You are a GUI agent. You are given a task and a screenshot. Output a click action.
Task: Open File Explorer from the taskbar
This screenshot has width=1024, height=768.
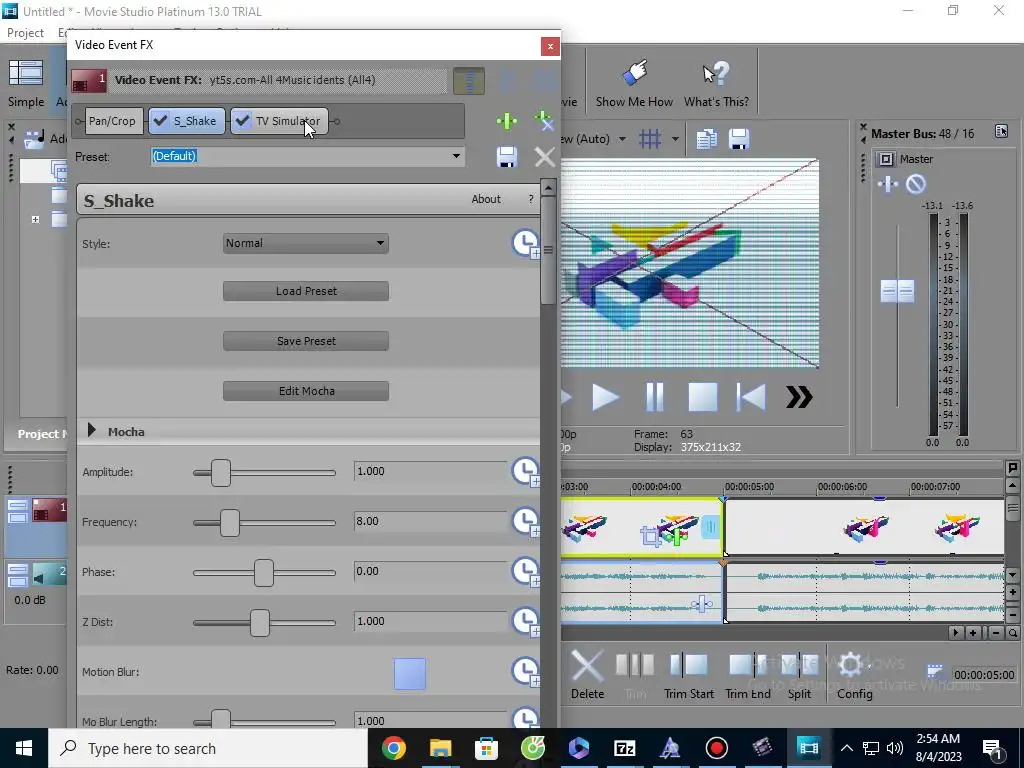pos(440,748)
